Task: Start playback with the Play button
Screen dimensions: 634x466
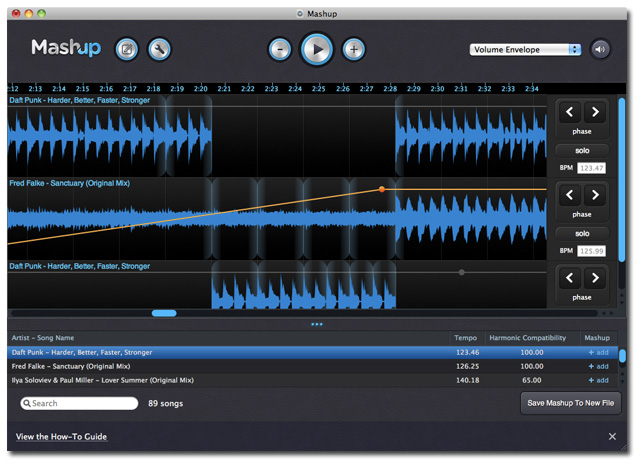Action: point(317,49)
